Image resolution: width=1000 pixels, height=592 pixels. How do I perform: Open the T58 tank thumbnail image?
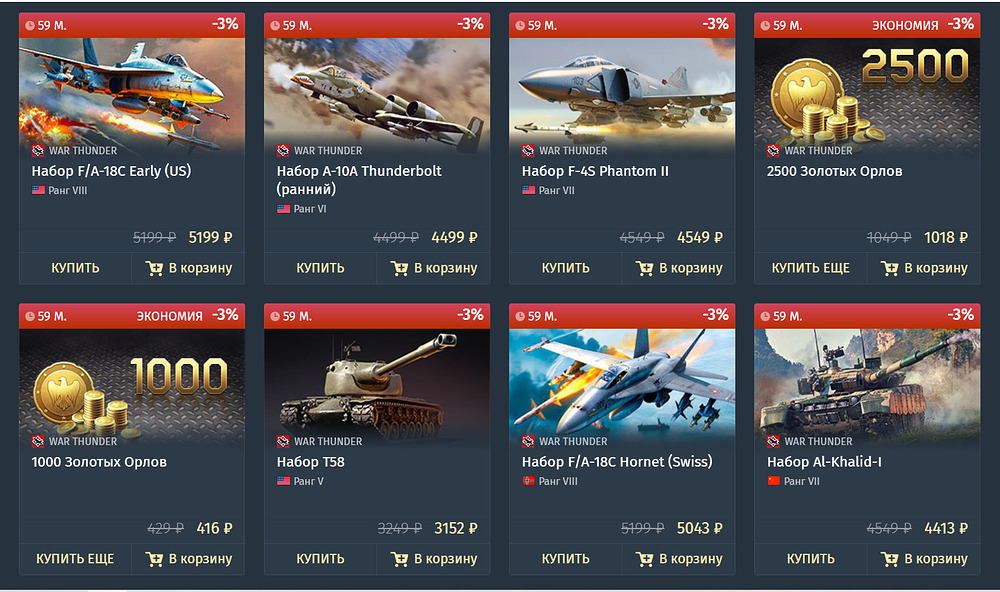tap(377, 386)
